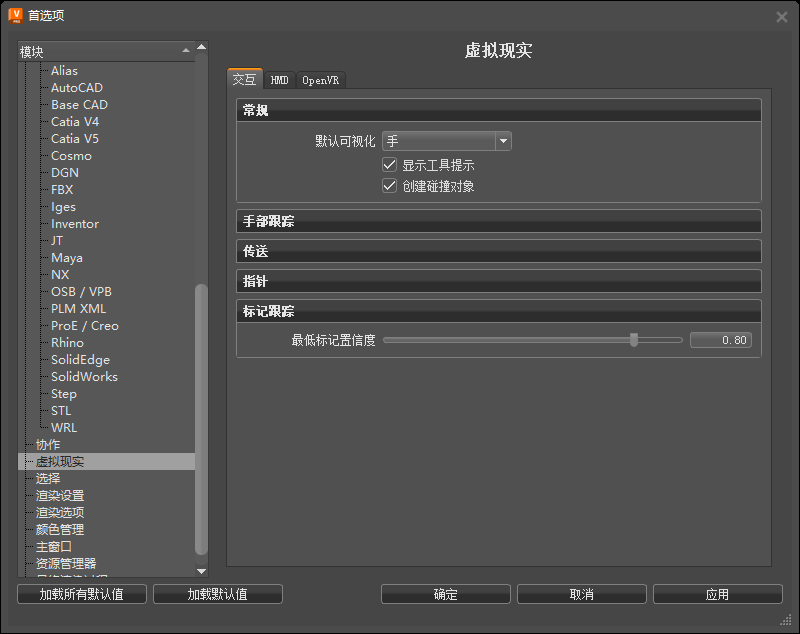Collapse the 标记跟踪 section
Screen dimensions: 800x634
(x=498, y=311)
